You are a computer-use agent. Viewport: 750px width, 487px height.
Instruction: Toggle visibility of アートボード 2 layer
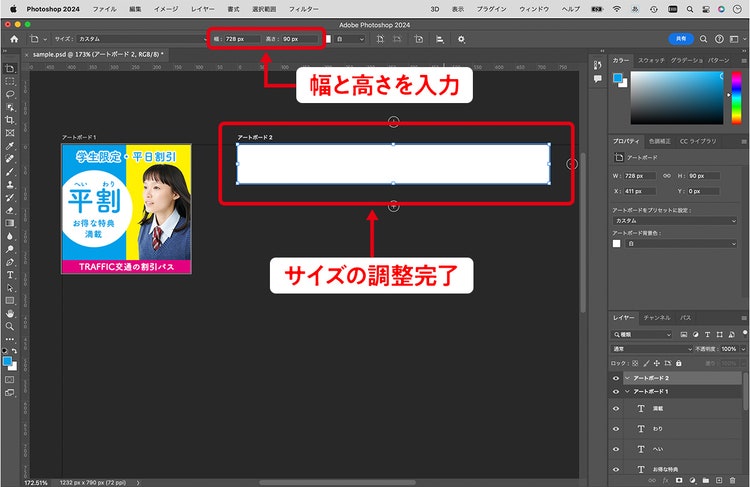616,378
